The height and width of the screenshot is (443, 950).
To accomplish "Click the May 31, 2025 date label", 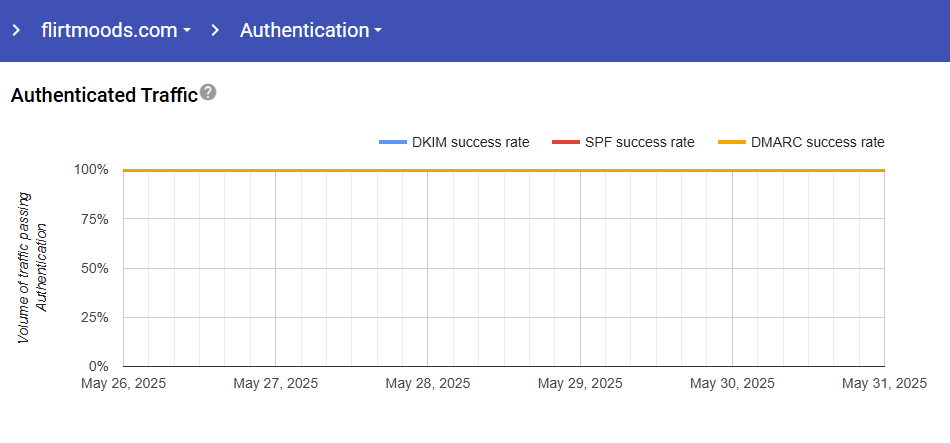I will [x=884, y=383].
